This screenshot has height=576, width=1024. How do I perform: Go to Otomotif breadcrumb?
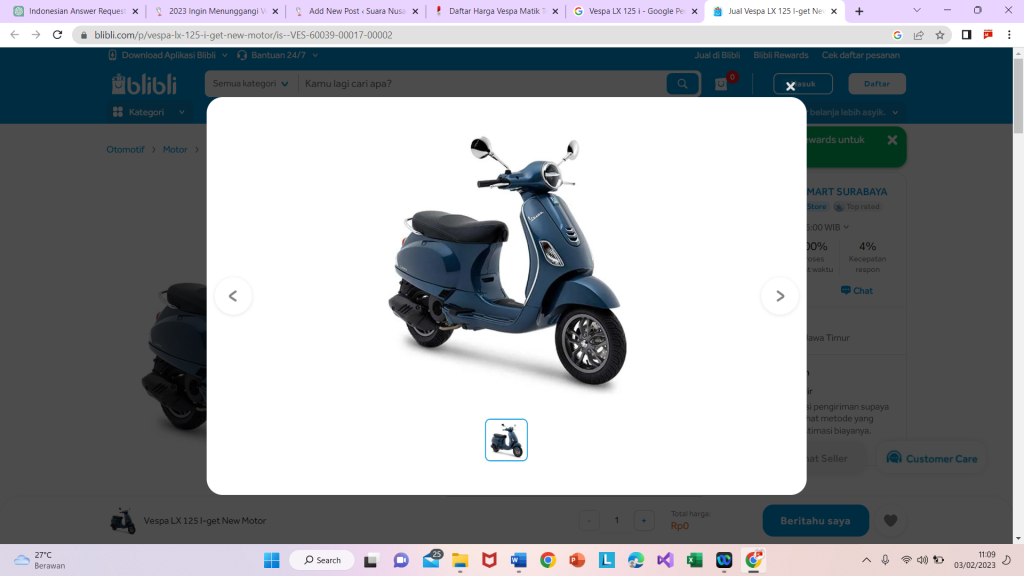pos(125,150)
